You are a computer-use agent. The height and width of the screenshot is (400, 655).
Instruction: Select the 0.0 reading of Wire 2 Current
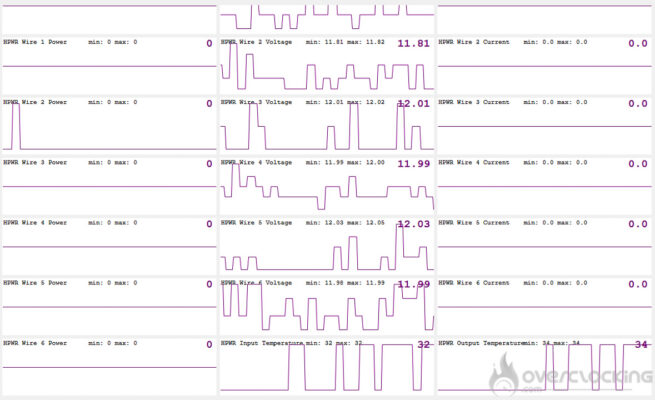(638, 43)
